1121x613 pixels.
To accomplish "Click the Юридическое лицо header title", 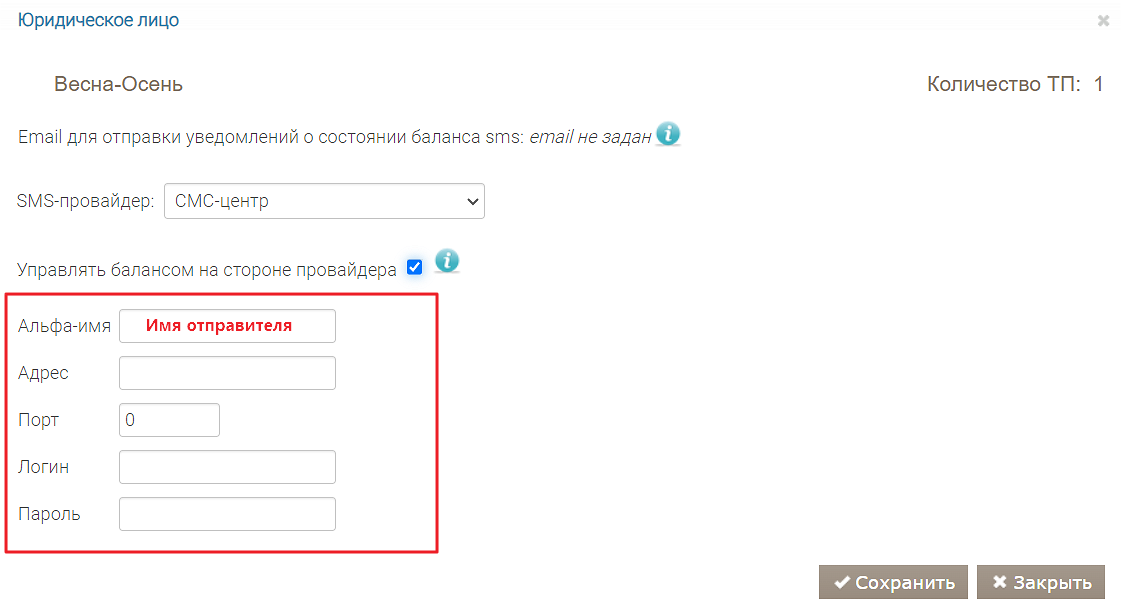I will coord(98,20).
